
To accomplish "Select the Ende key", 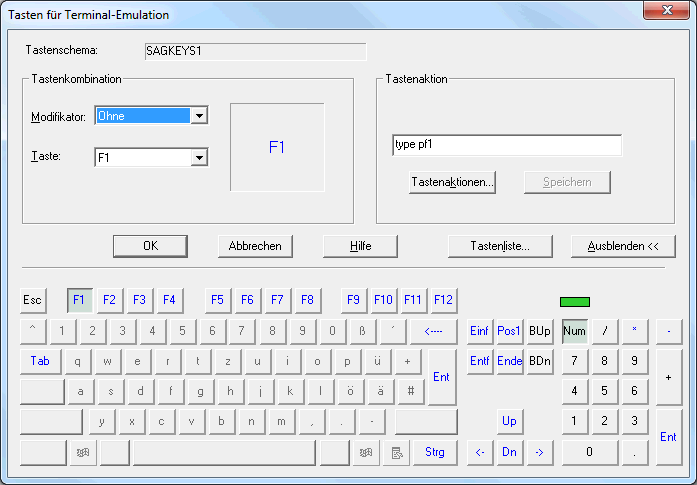I will coord(509,361).
